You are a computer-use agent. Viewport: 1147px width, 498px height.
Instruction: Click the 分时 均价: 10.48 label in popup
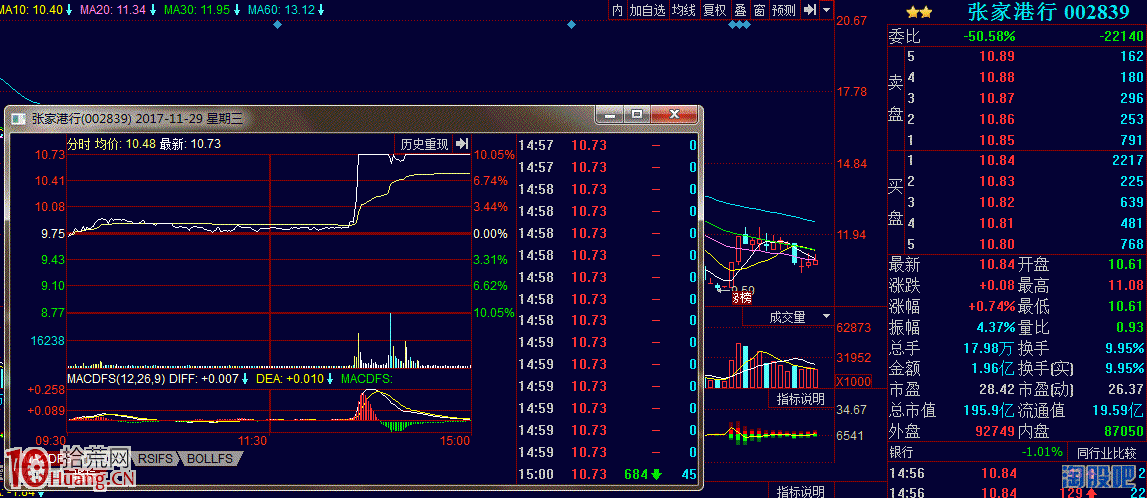pyautogui.click(x=111, y=144)
